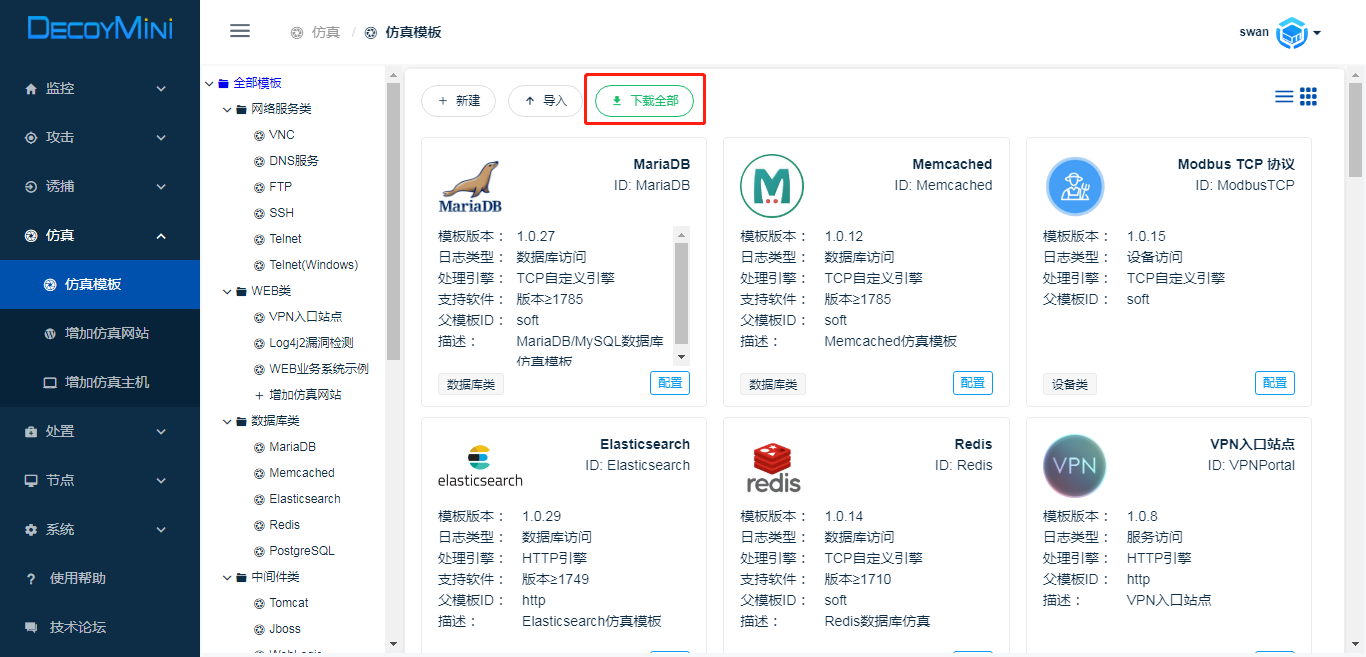Screen dimensions: 1366x657
Task: Click the MariaDB card description scrollbar
Action: click(682, 294)
